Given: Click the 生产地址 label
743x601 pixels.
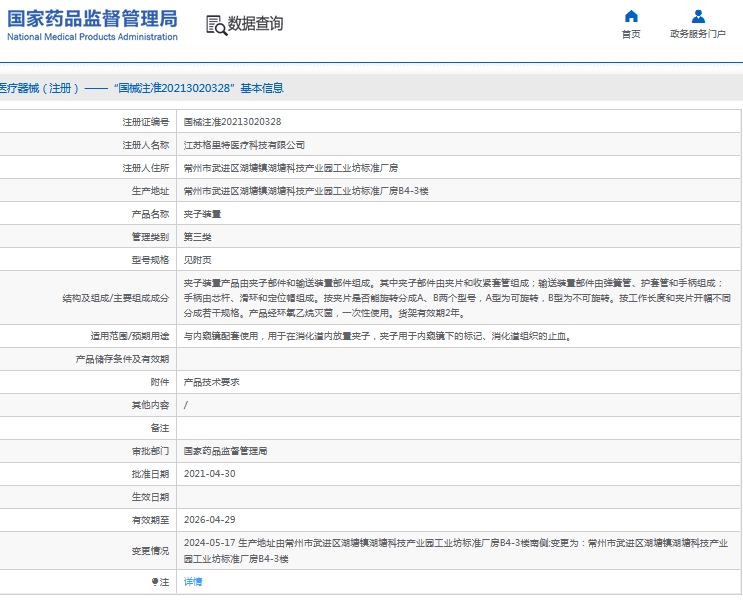Looking at the screenshot, I should coord(150,191).
